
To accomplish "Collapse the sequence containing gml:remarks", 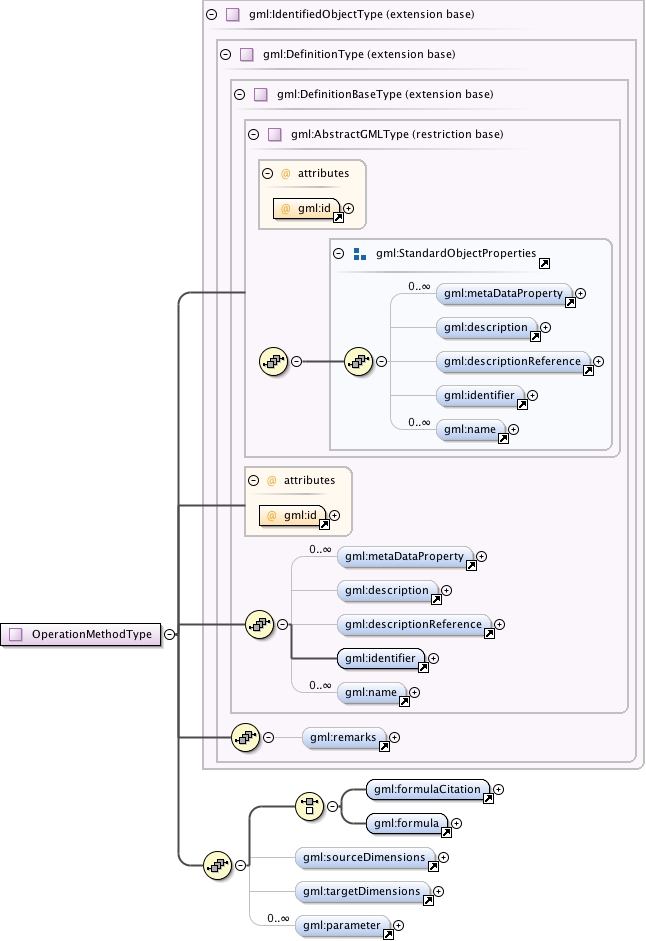I will [x=268, y=738].
